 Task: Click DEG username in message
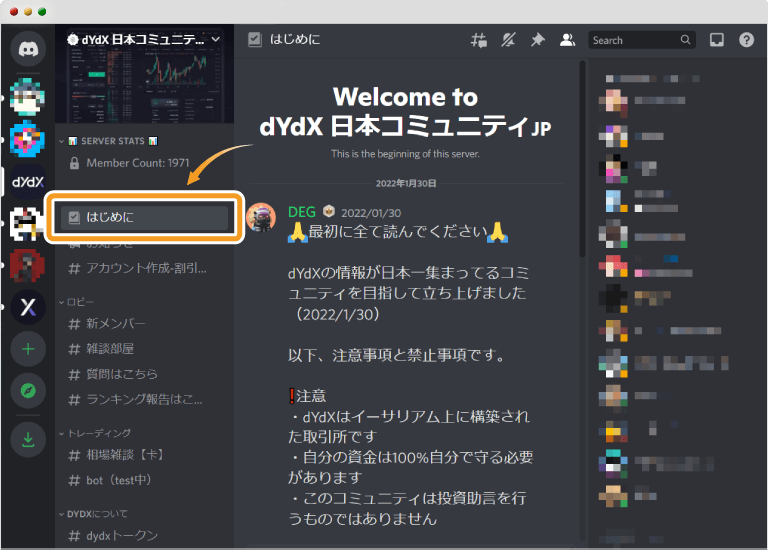coord(302,212)
